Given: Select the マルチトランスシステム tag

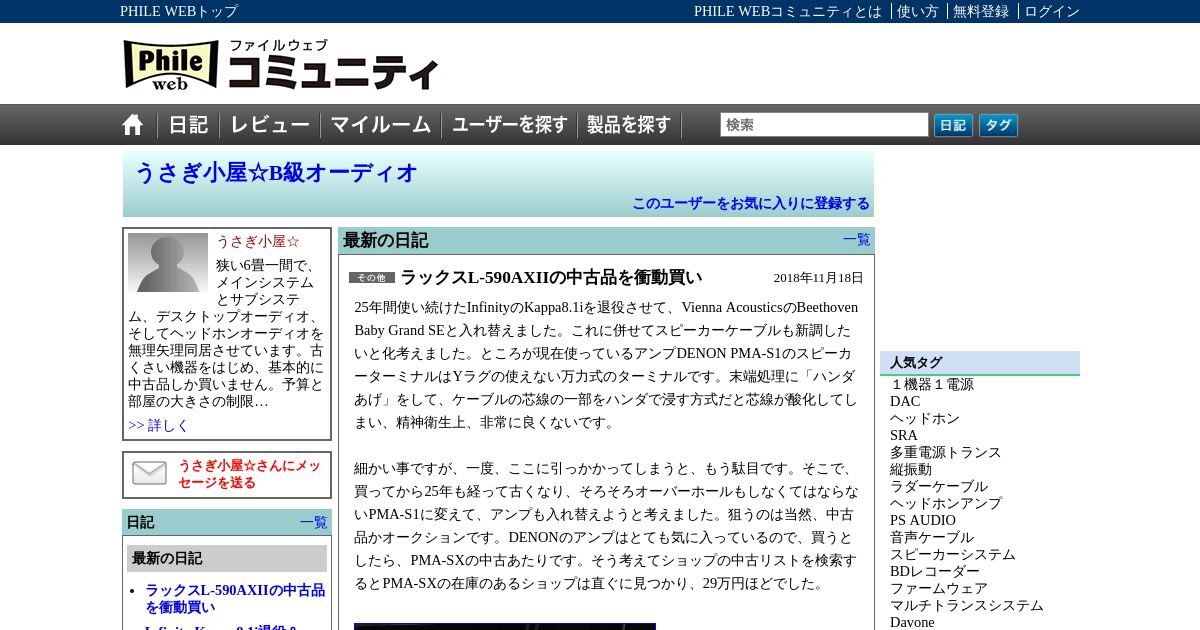Looking at the screenshot, I should (x=967, y=605).
